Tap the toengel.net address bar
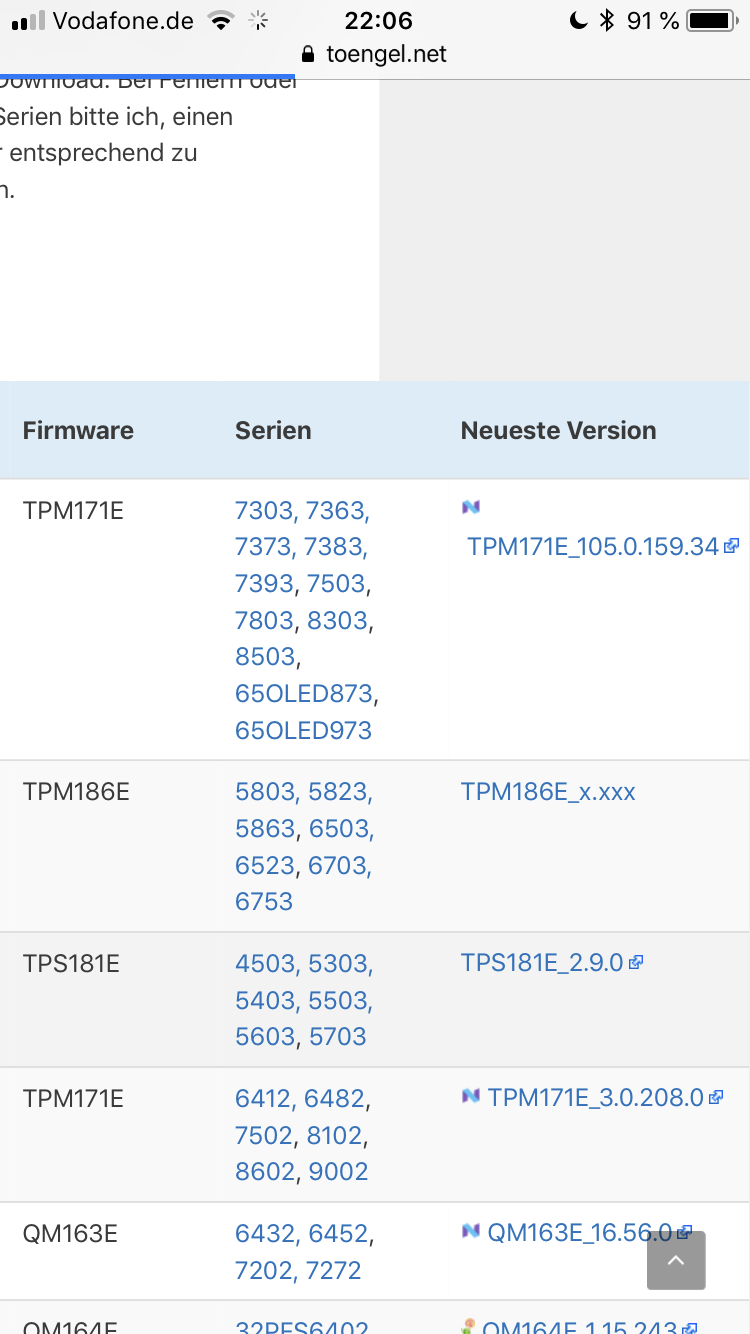This screenshot has width=750, height=1334. (375, 54)
